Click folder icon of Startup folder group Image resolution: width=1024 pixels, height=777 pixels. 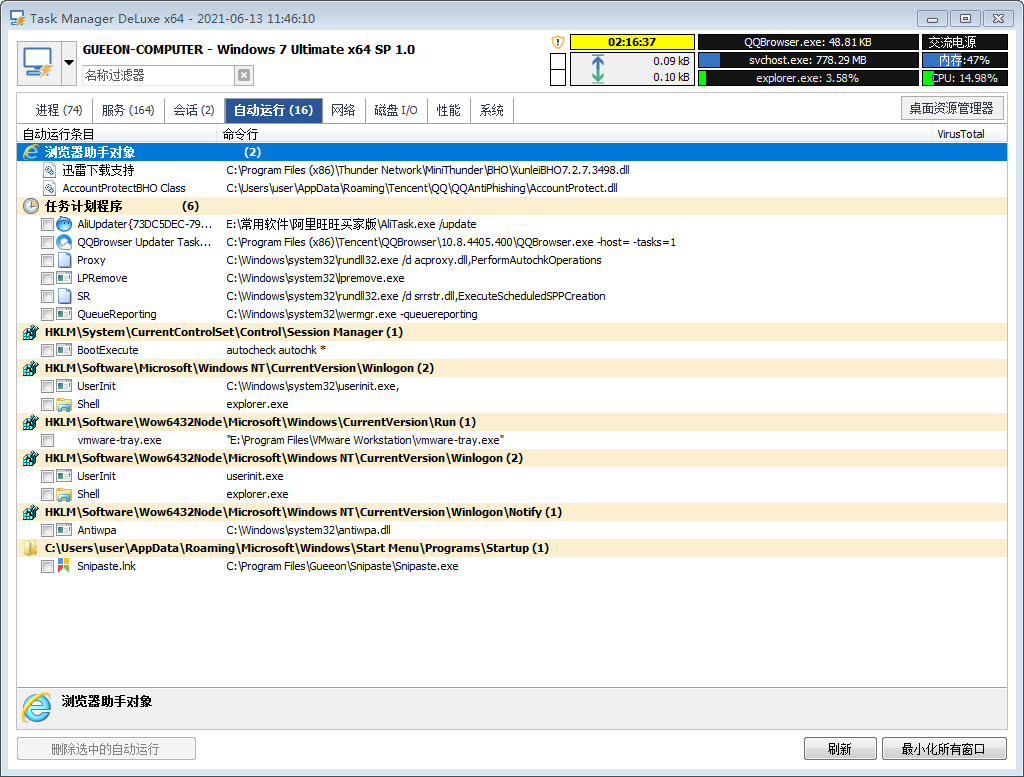31,548
